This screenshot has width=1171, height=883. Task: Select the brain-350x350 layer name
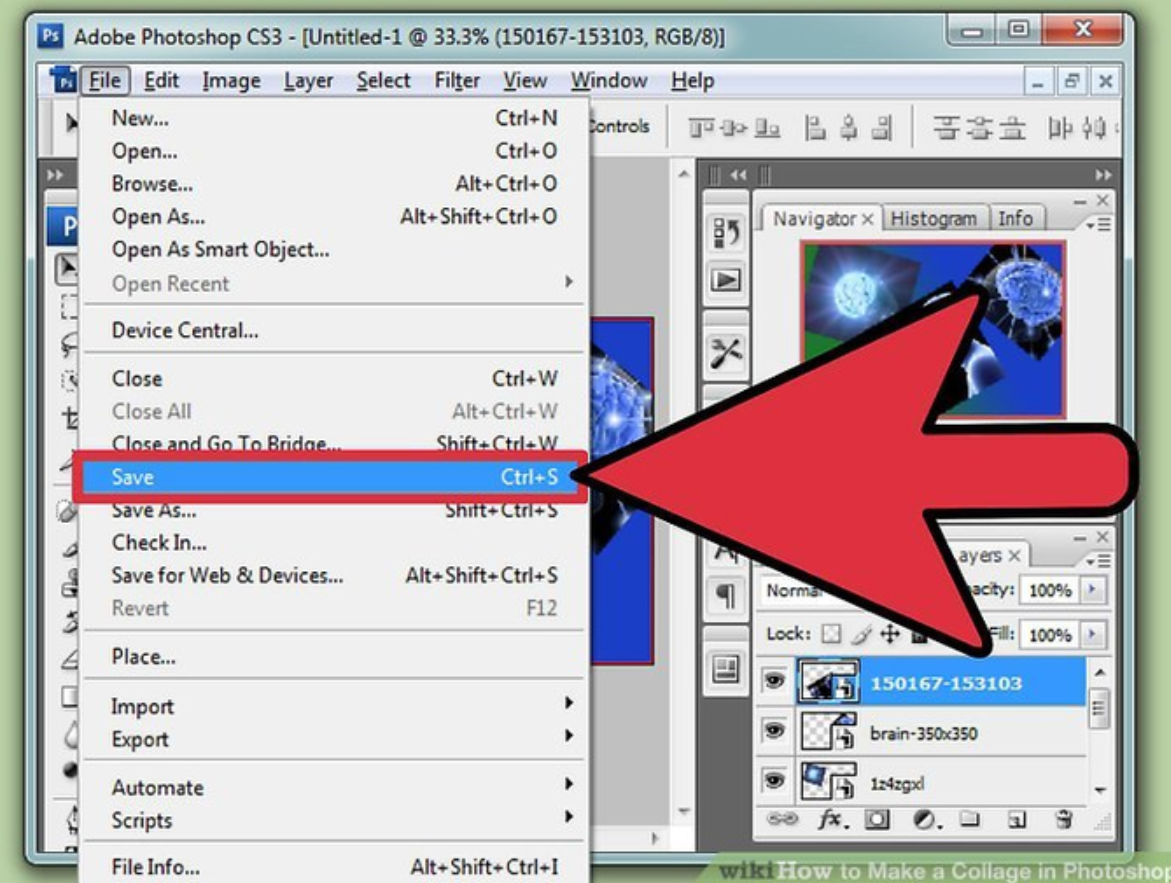923,734
